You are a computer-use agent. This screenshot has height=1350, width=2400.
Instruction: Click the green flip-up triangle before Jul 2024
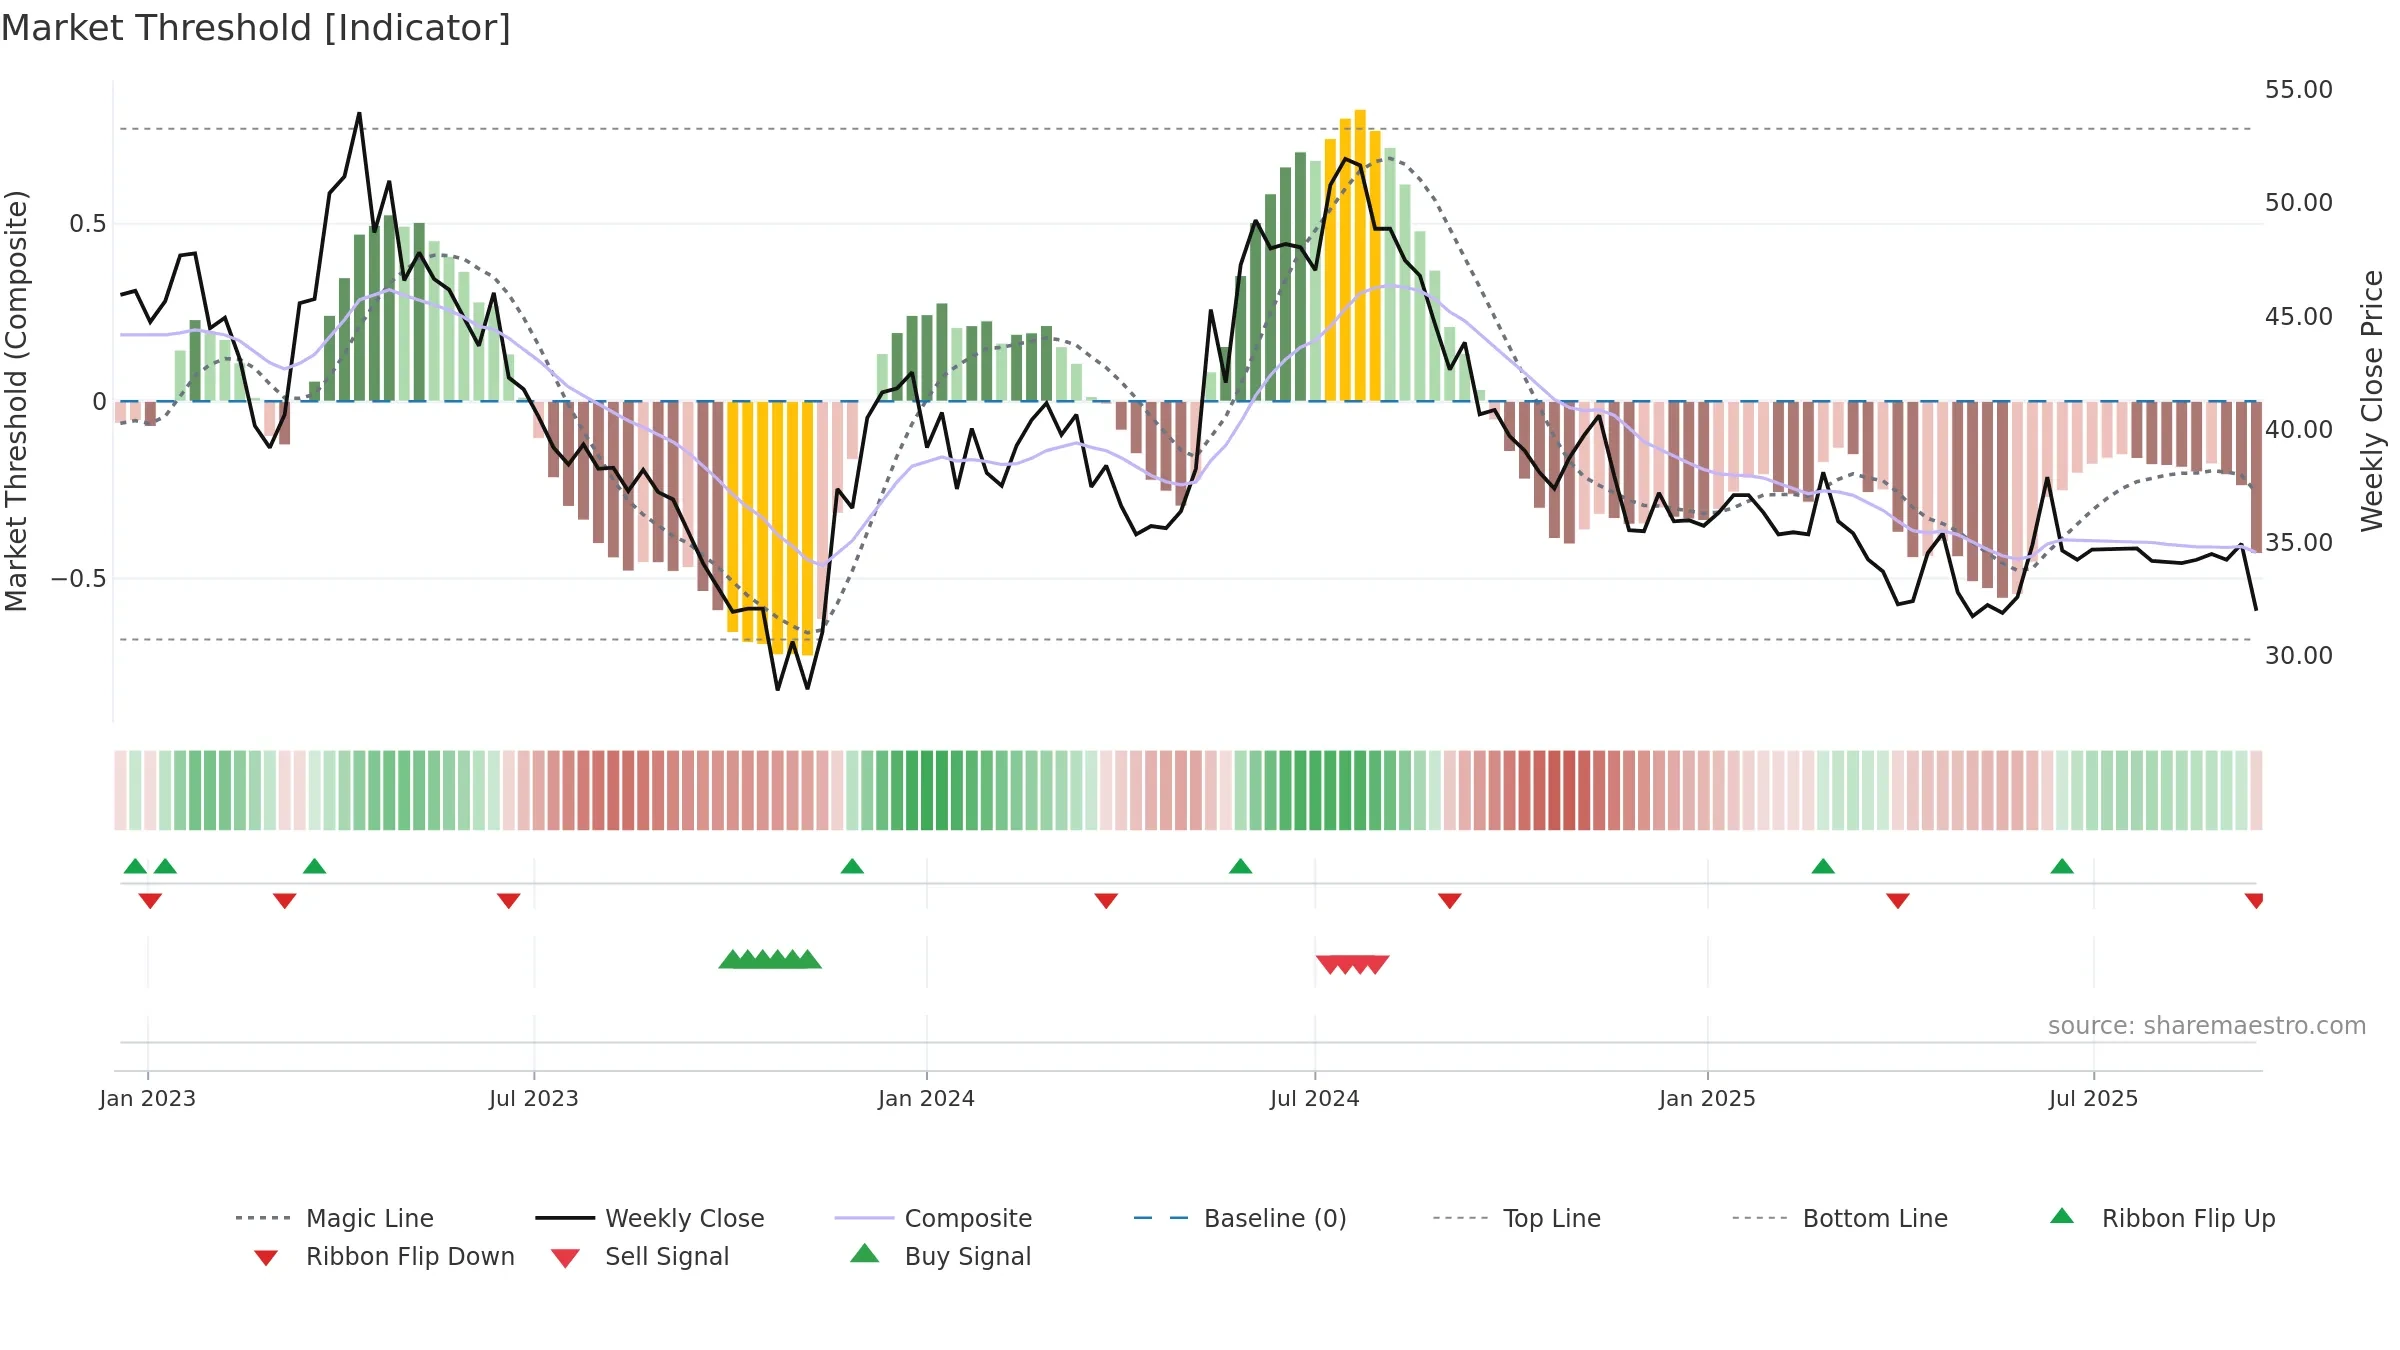tap(1240, 866)
